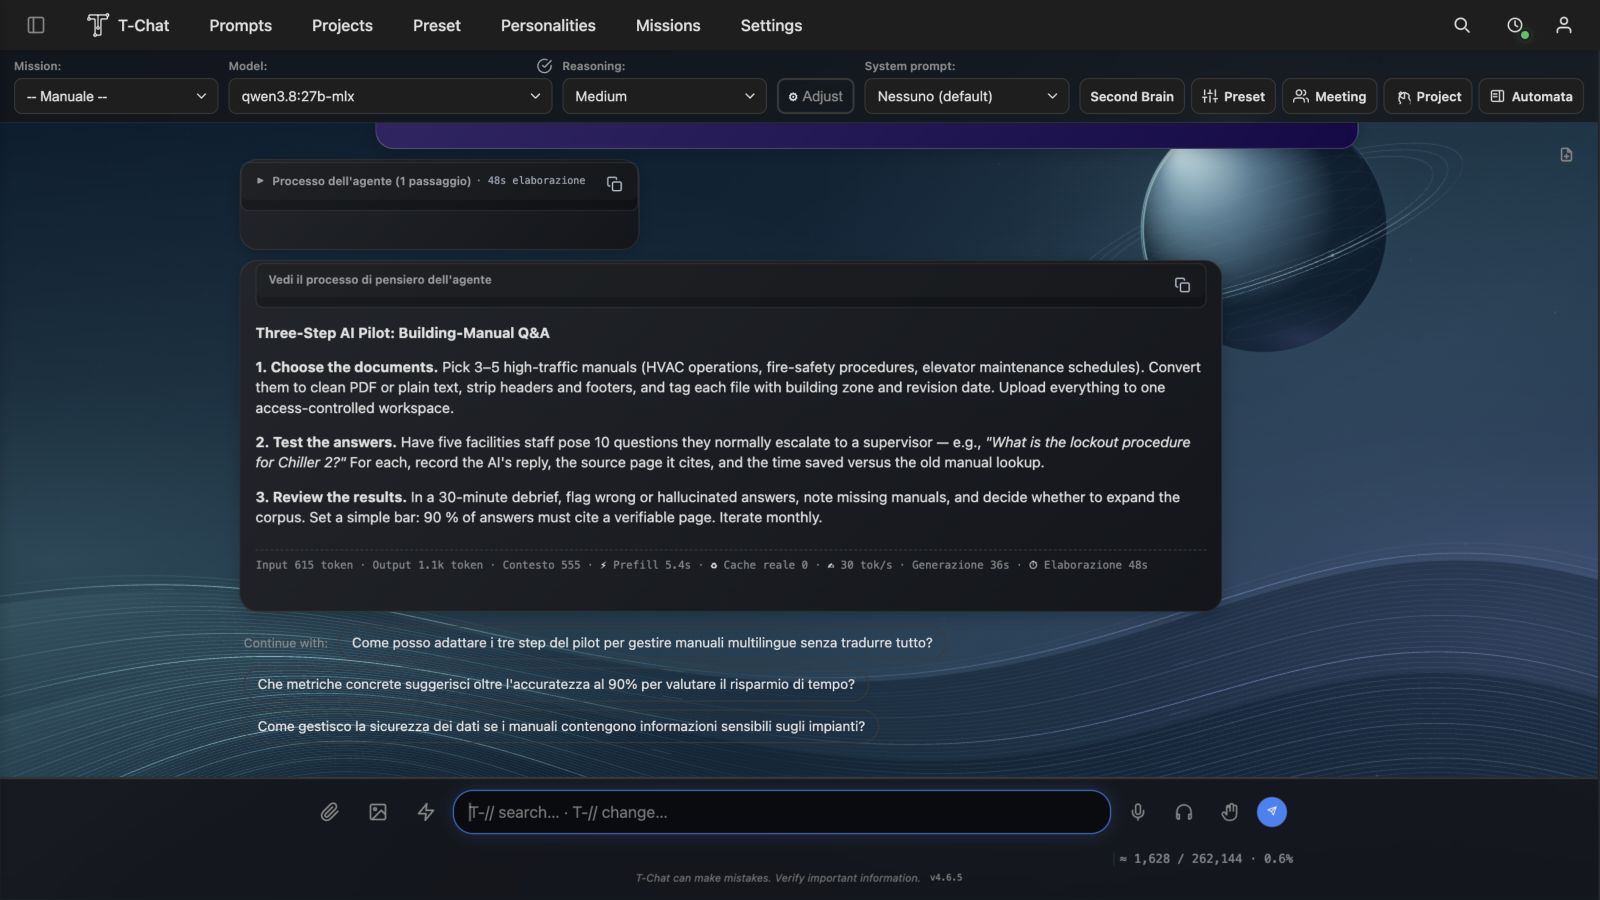Image resolution: width=1600 pixels, height=900 pixels.
Task: Toggle the sidebar panel icon
Action: point(36,25)
